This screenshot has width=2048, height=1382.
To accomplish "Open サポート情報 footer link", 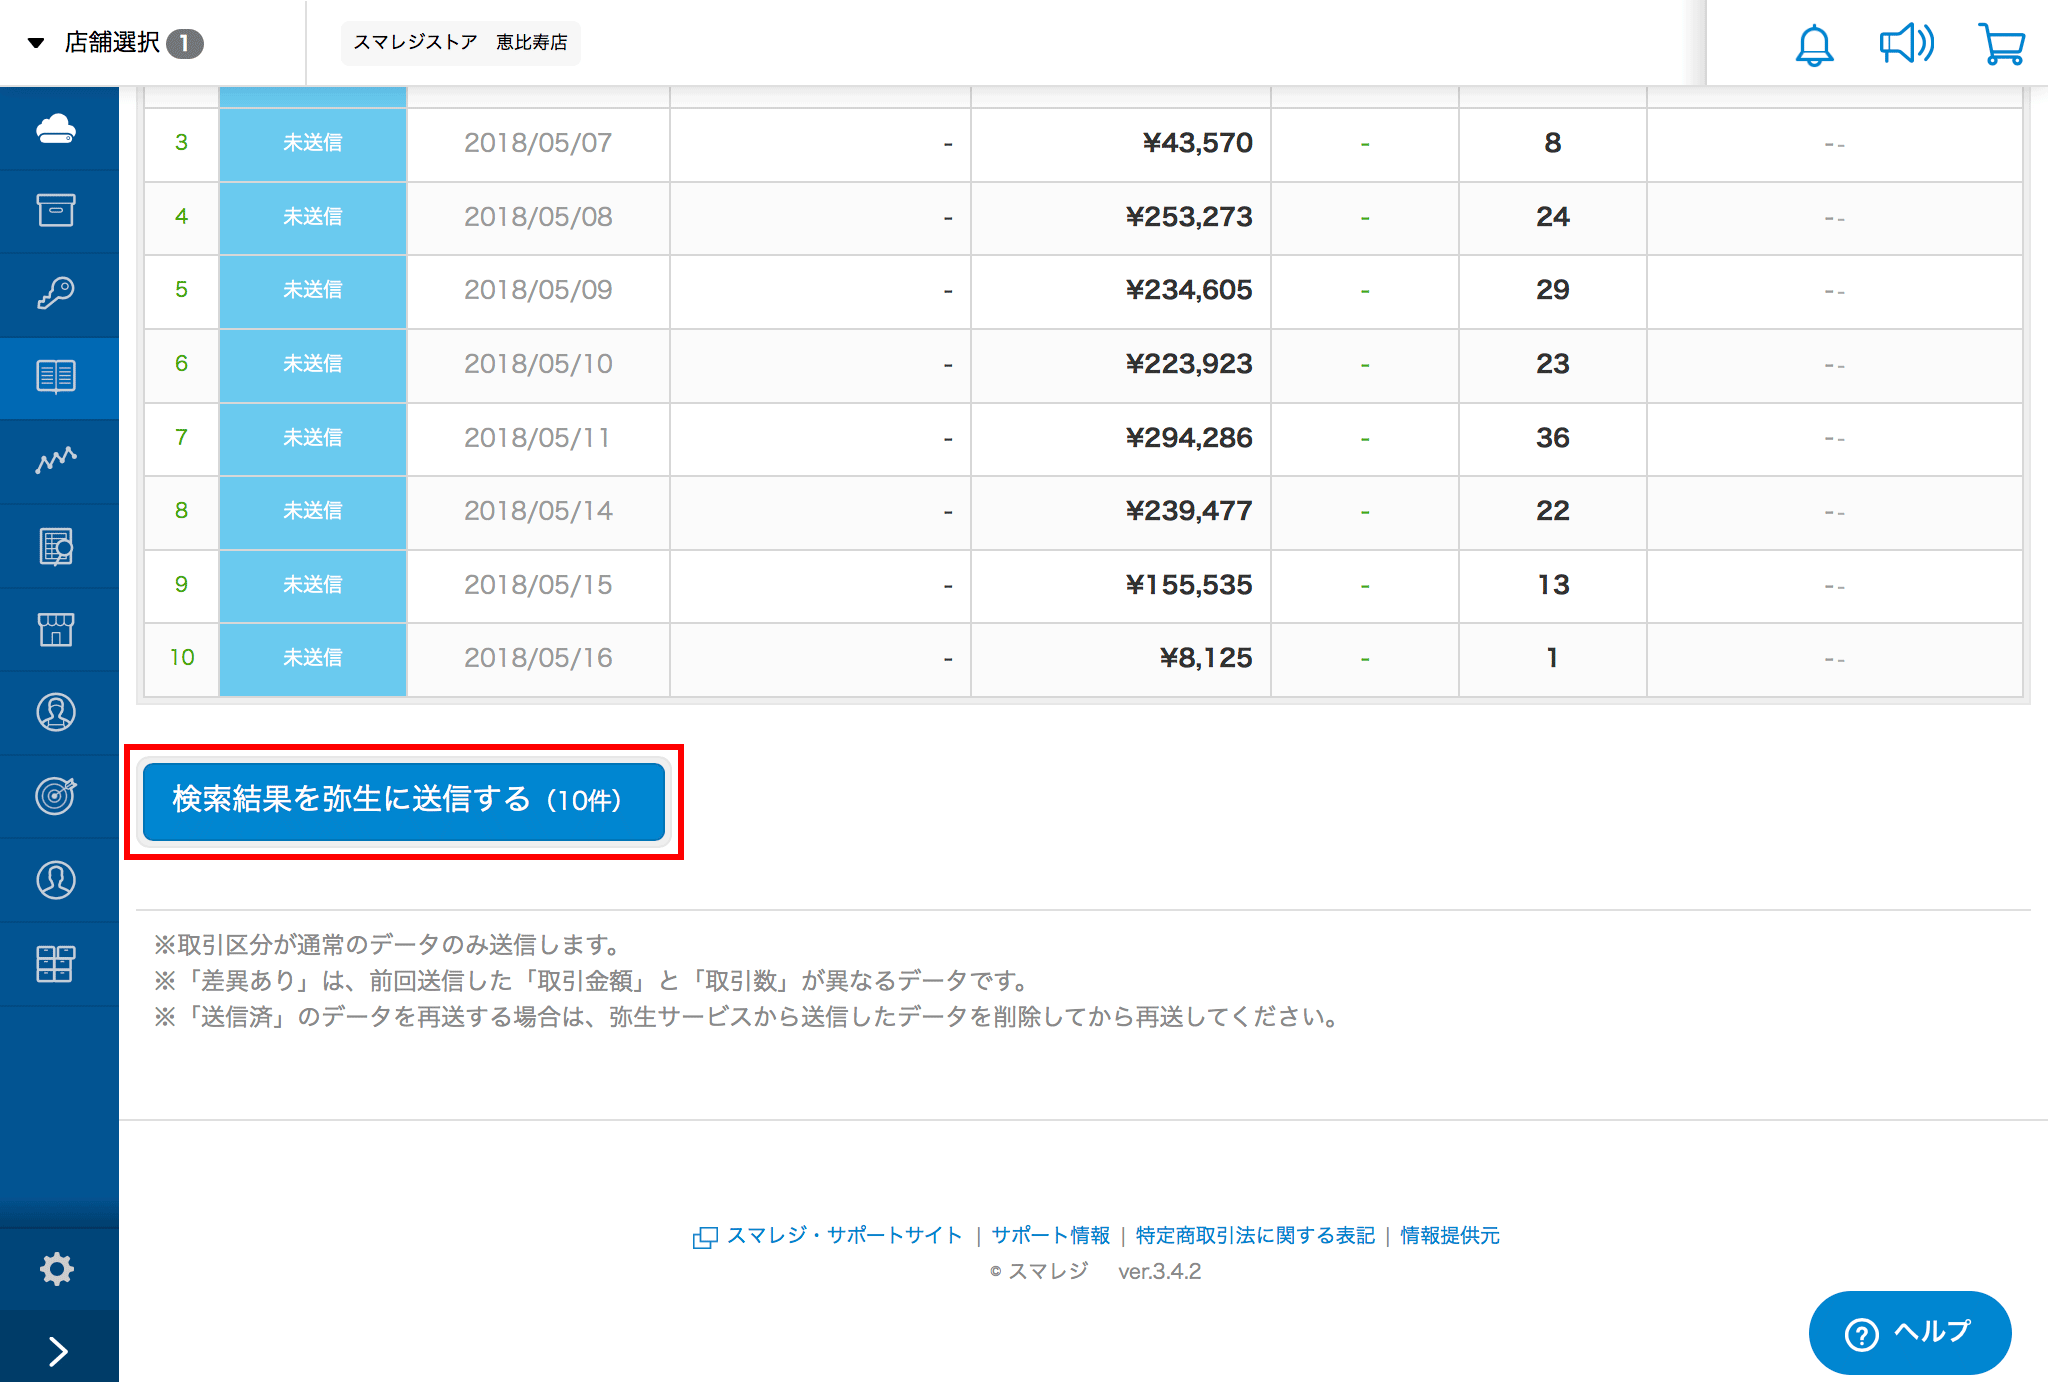I will (1050, 1236).
